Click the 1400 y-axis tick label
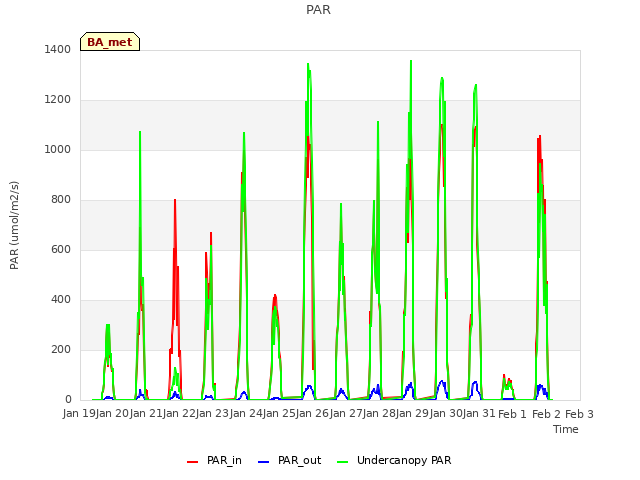This screenshot has height=480, width=640. click(x=58, y=49)
